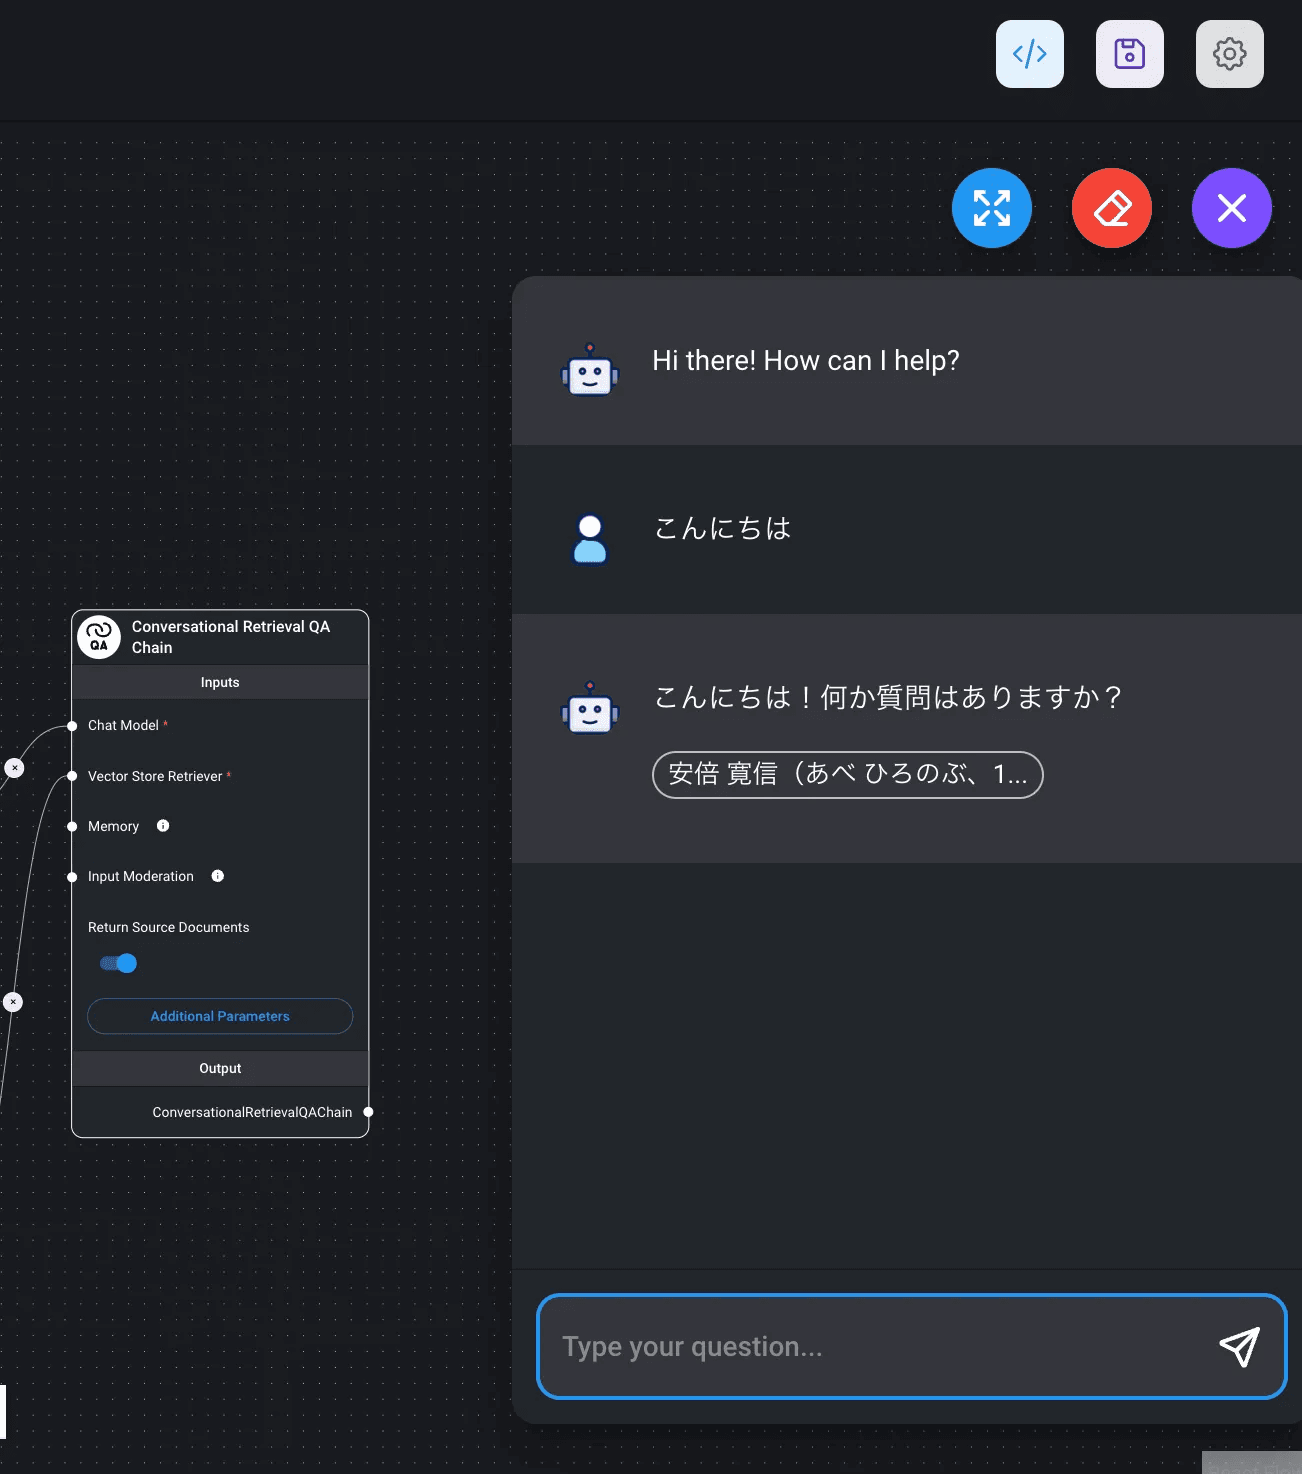Click the Chat Model input anchor
Viewport: 1302px width, 1474px height.
pos(72,726)
